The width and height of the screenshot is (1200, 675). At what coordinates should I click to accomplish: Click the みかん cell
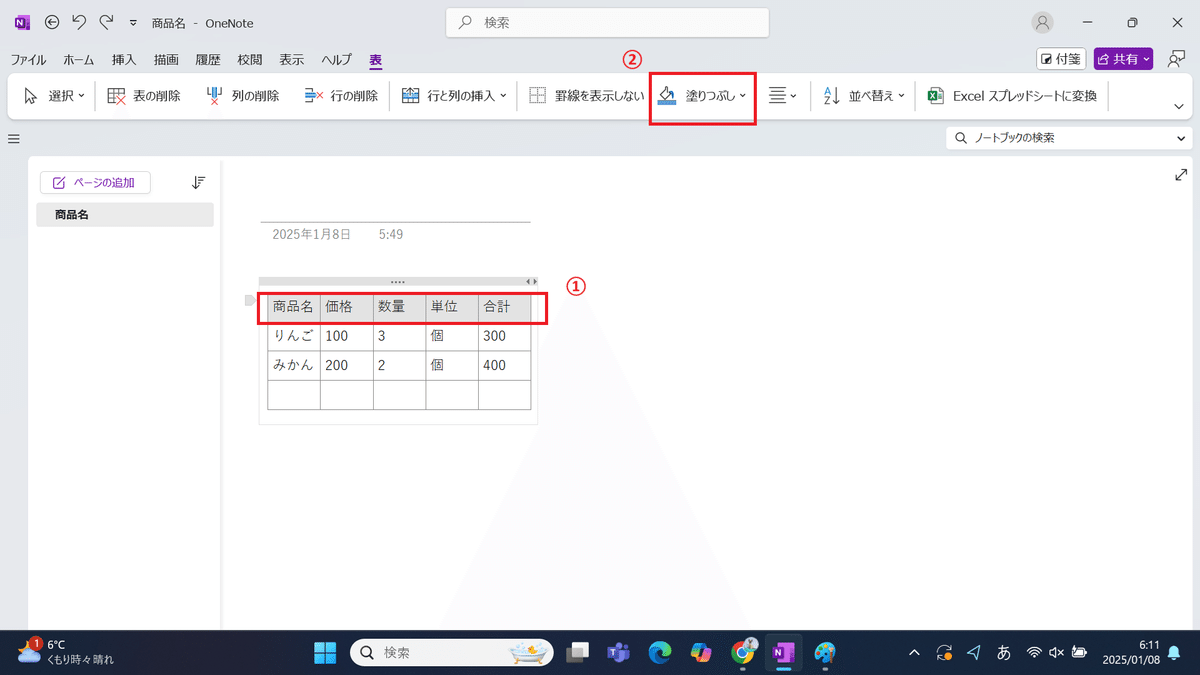(294, 365)
